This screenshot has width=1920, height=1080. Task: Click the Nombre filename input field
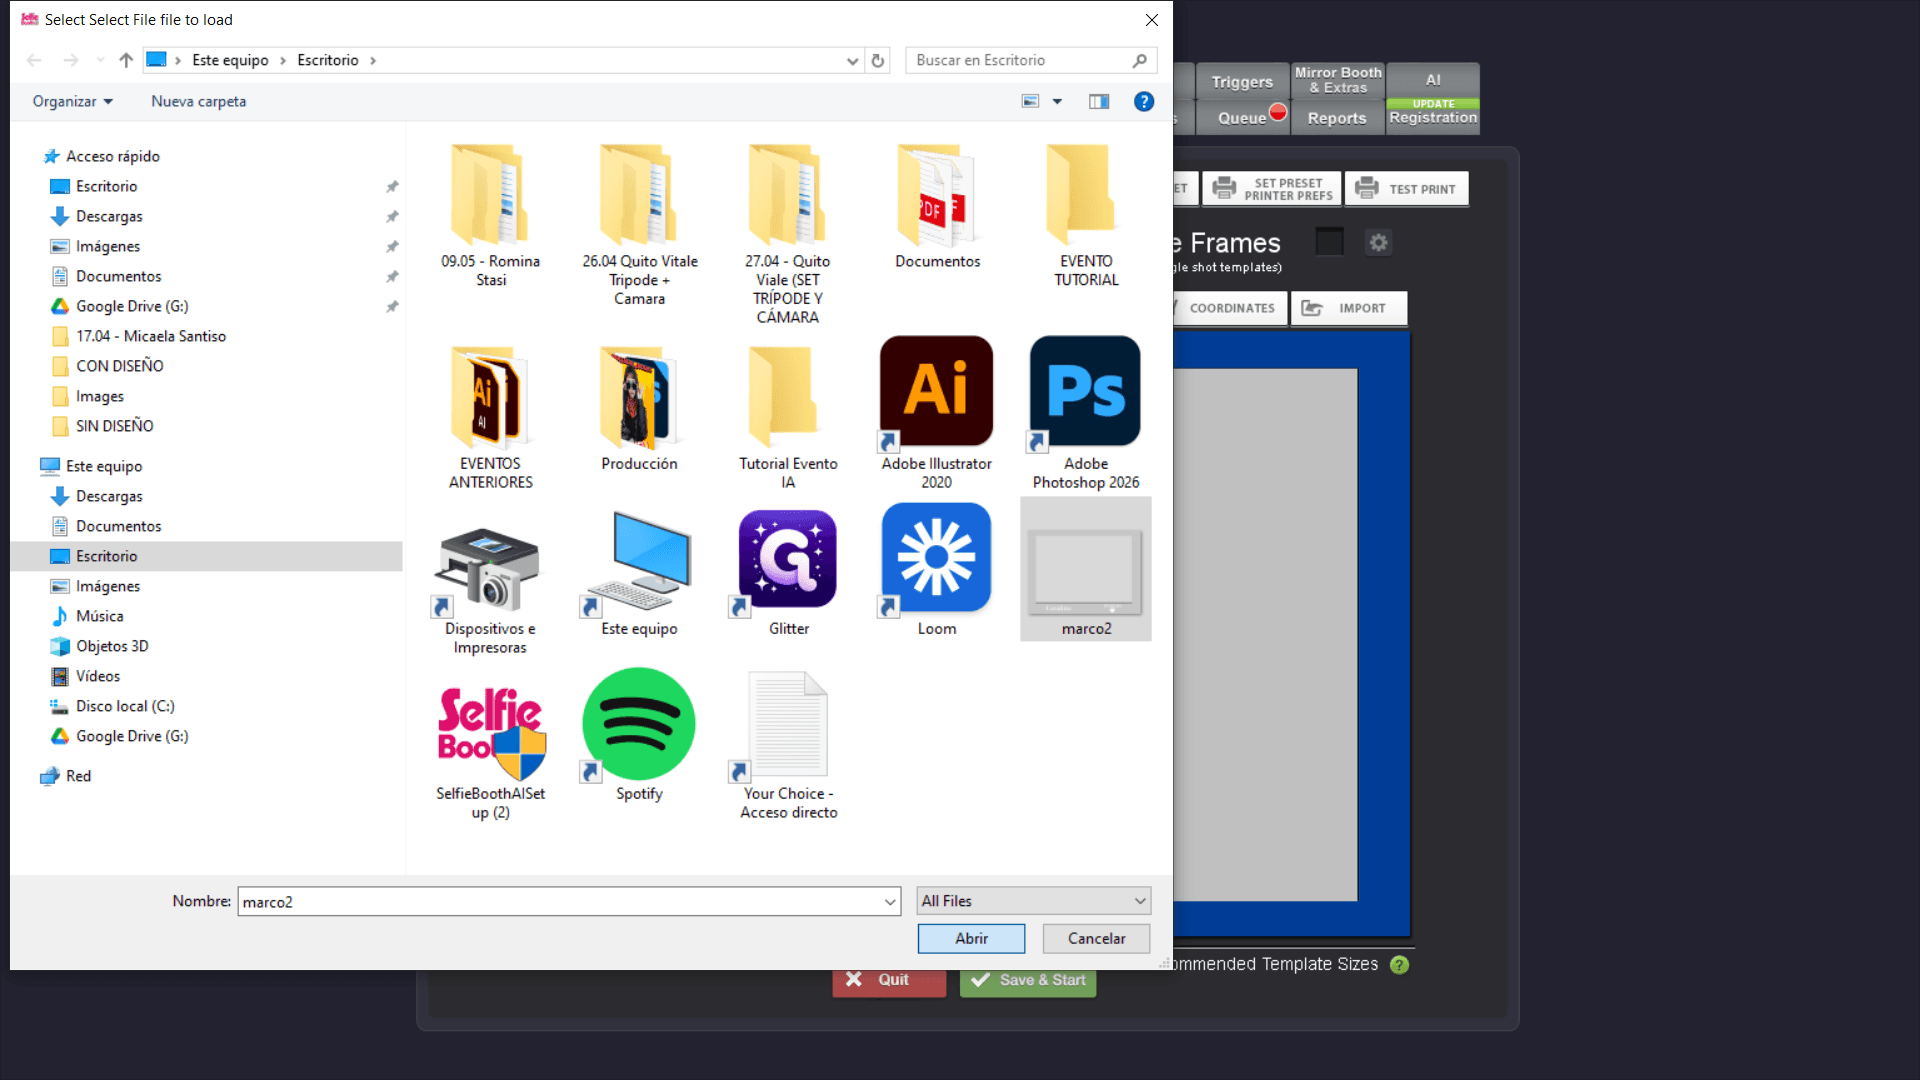coord(568,901)
